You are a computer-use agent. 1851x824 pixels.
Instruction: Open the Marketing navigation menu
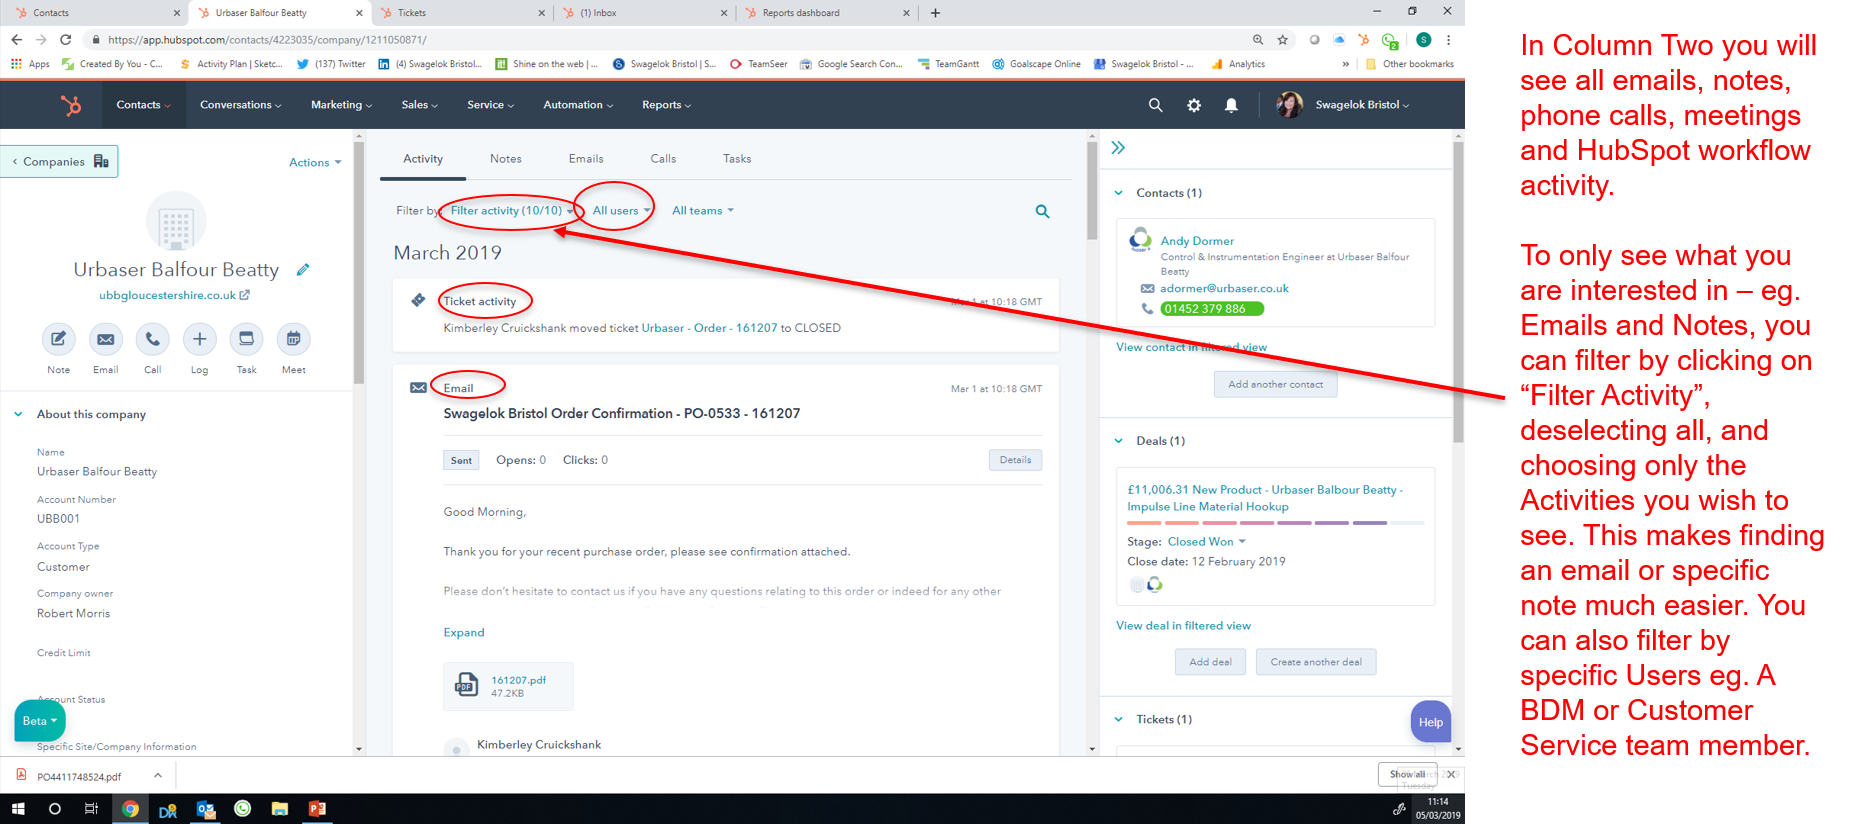click(341, 105)
